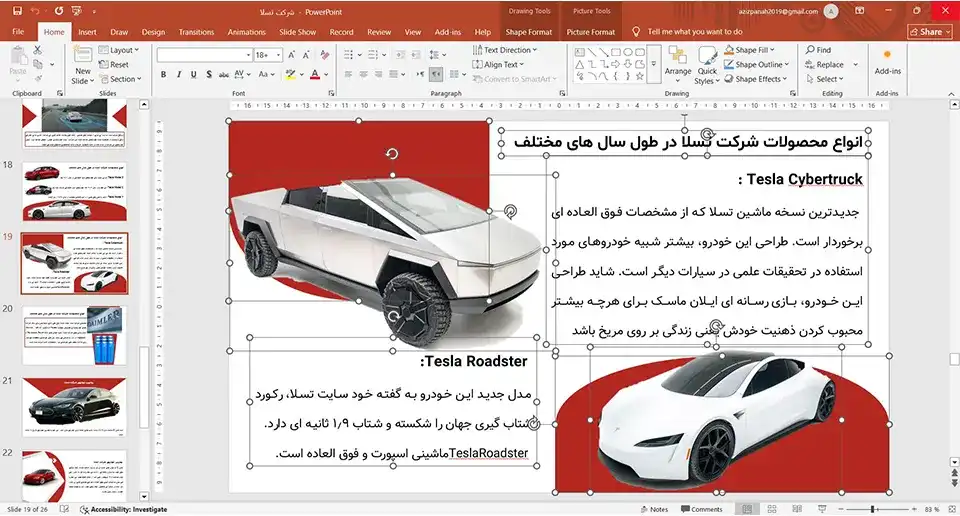
Task: Click Increase Font Size icon
Action: pos(291,55)
